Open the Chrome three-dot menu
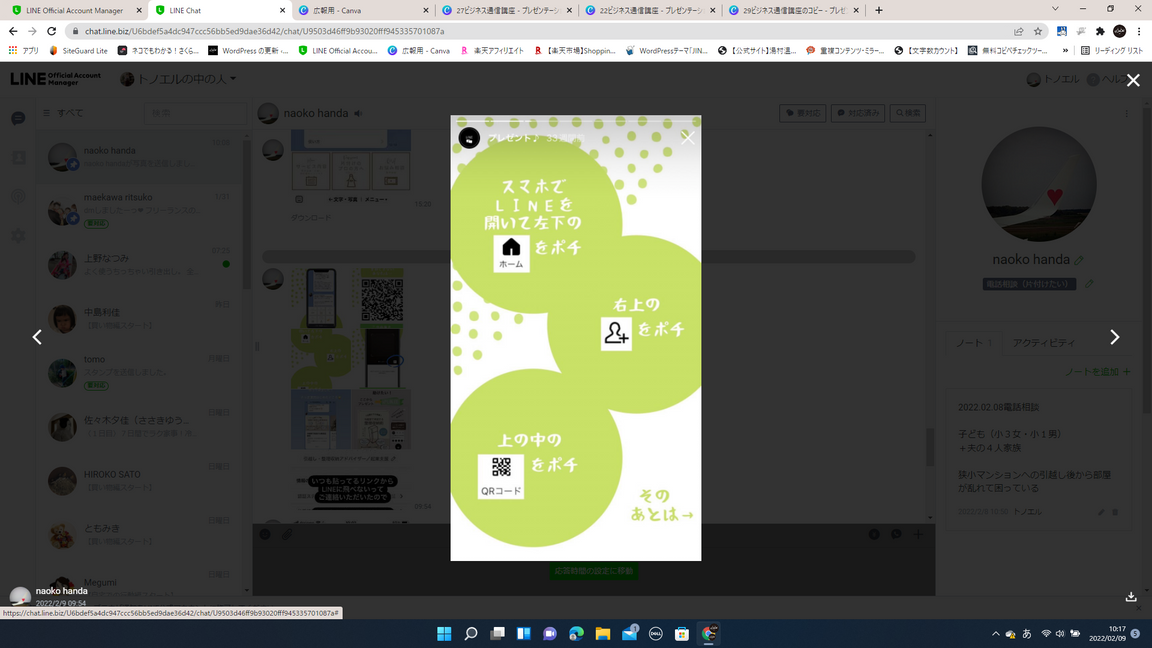This screenshot has height=648, width=1152. click(x=1139, y=31)
